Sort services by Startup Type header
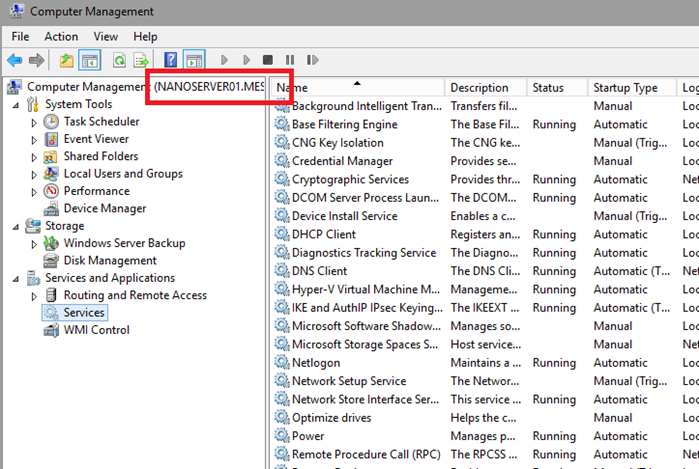 (632, 87)
